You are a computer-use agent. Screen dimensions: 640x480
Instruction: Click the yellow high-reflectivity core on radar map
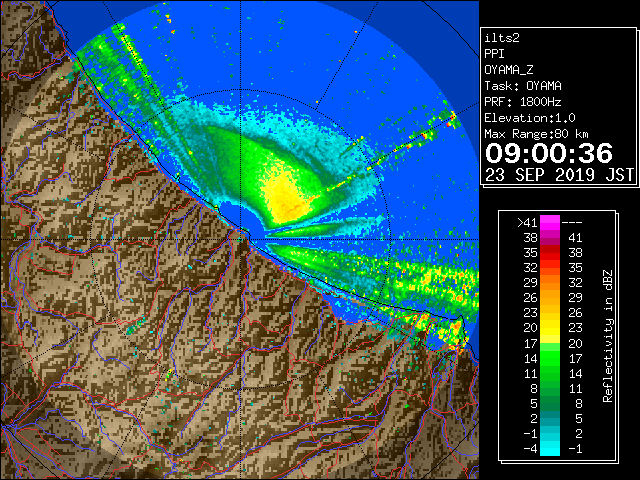[x=286, y=196]
